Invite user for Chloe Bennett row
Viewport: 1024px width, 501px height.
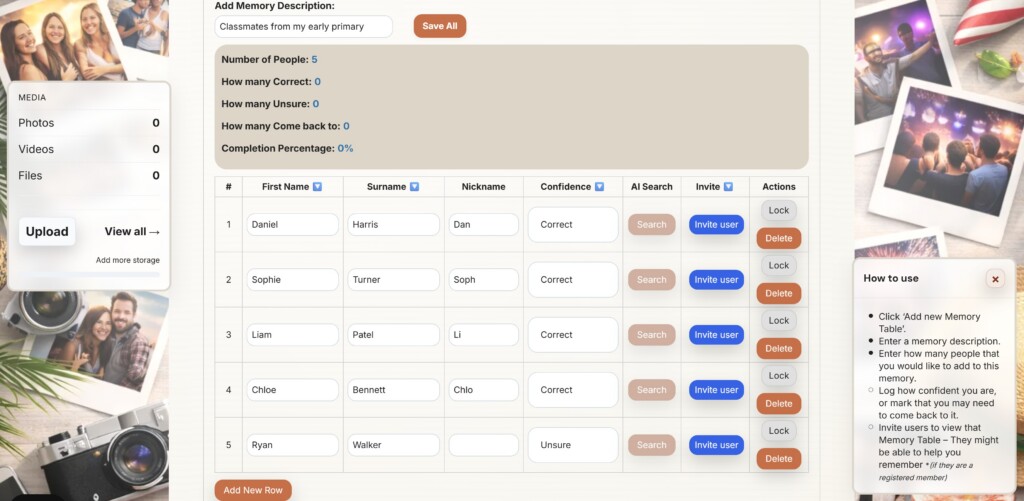click(x=716, y=390)
